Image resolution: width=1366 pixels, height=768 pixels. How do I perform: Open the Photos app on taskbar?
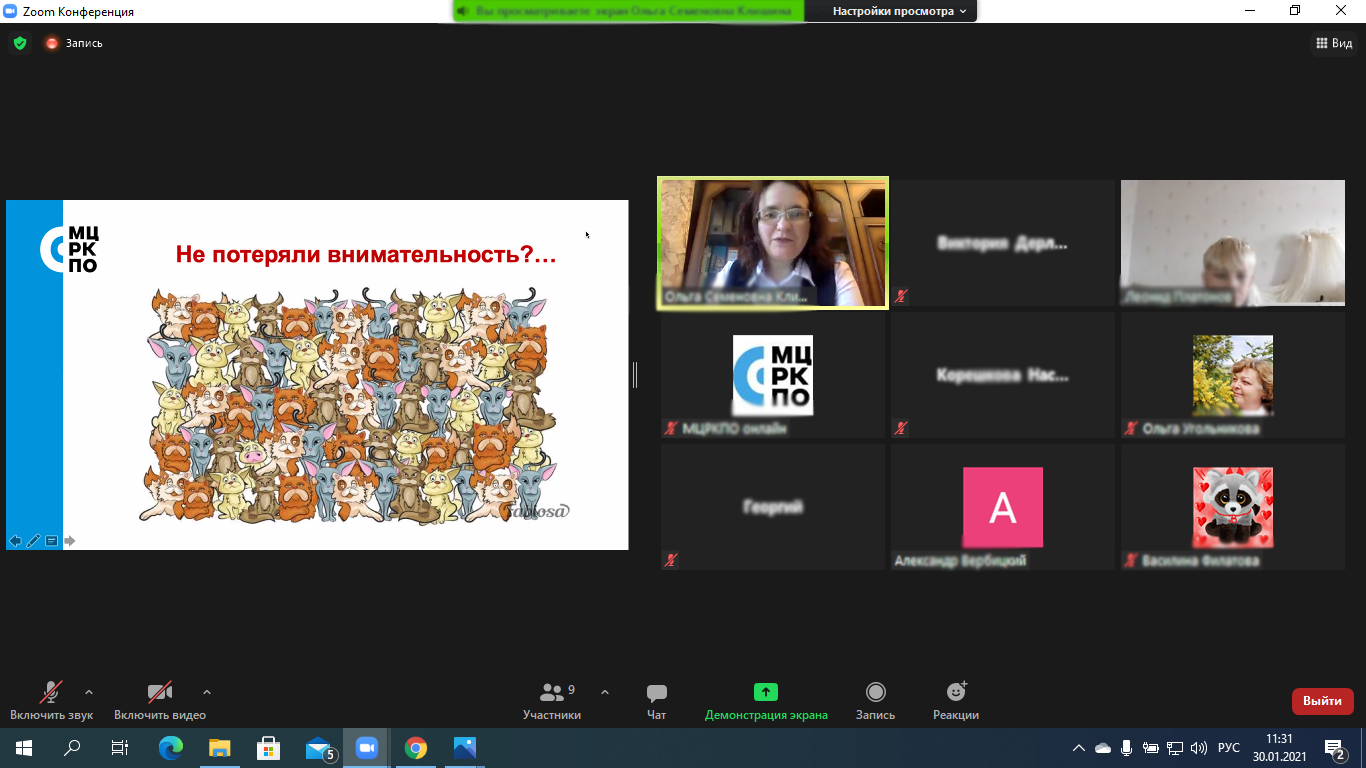pyautogui.click(x=465, y=747)
